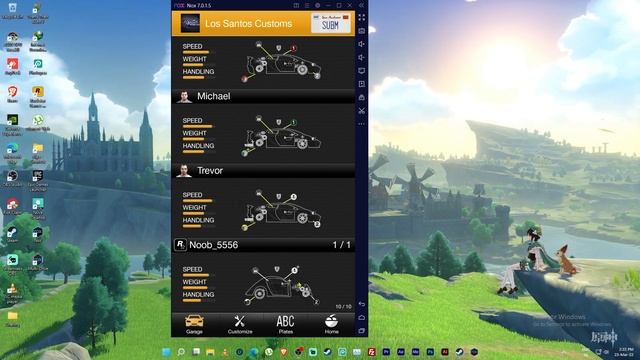The width and height of the screenshot is (640, 360).
Task: Open FileZilla from the taskbar
Action: pyautogui.click(x=371, y=352)
